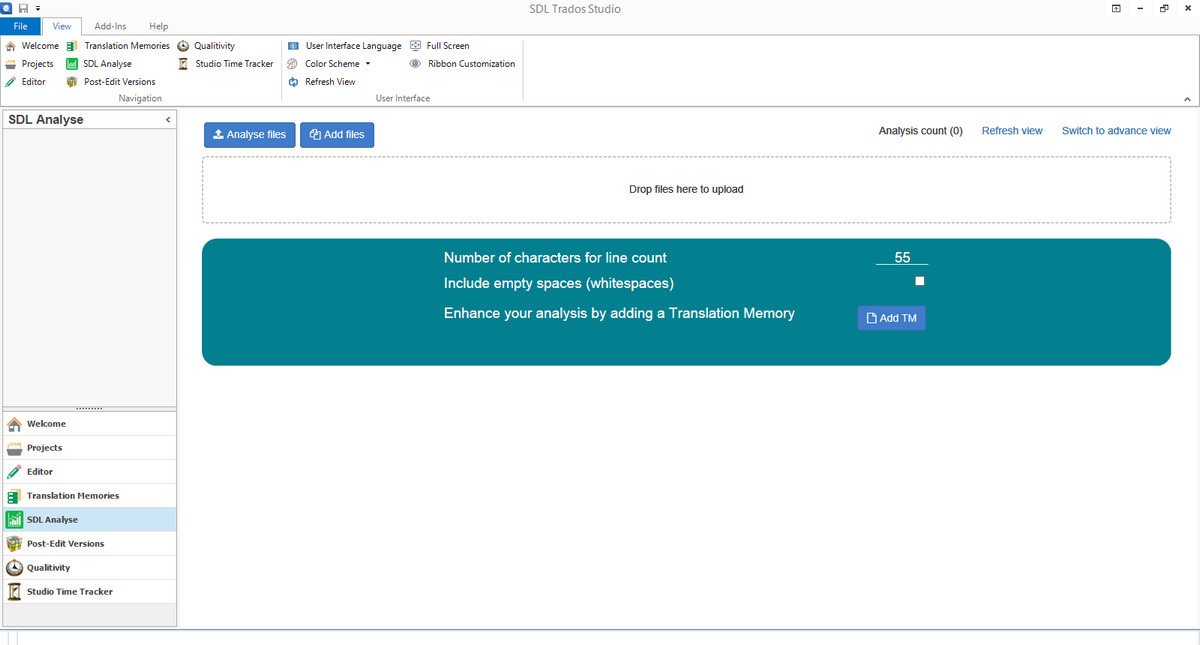Image resolution: width=1200 pixels, height=645 pixels.
Task: Click the Save icon in quick access toolbar
Action: pyautogui.click(x=24, y=8)
